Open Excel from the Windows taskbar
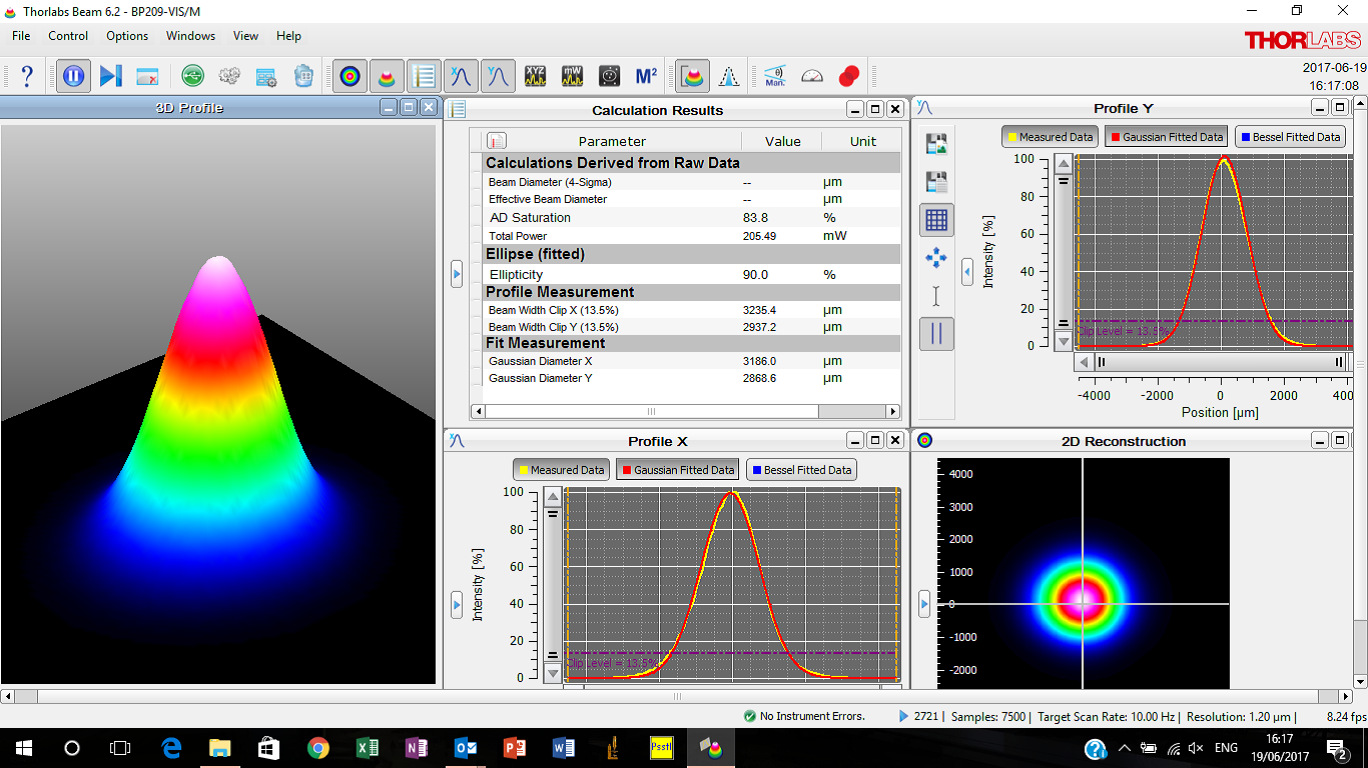This screenshot has width=1368, height=768. pos(367,748)
